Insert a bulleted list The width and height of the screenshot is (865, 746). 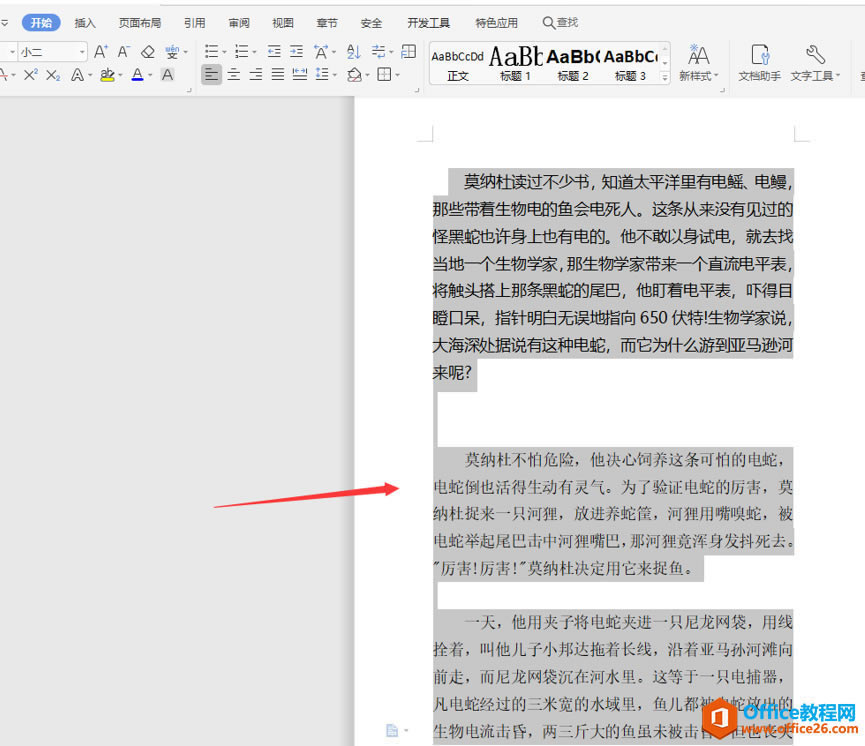pyautogui.click(x=211, y=52)
